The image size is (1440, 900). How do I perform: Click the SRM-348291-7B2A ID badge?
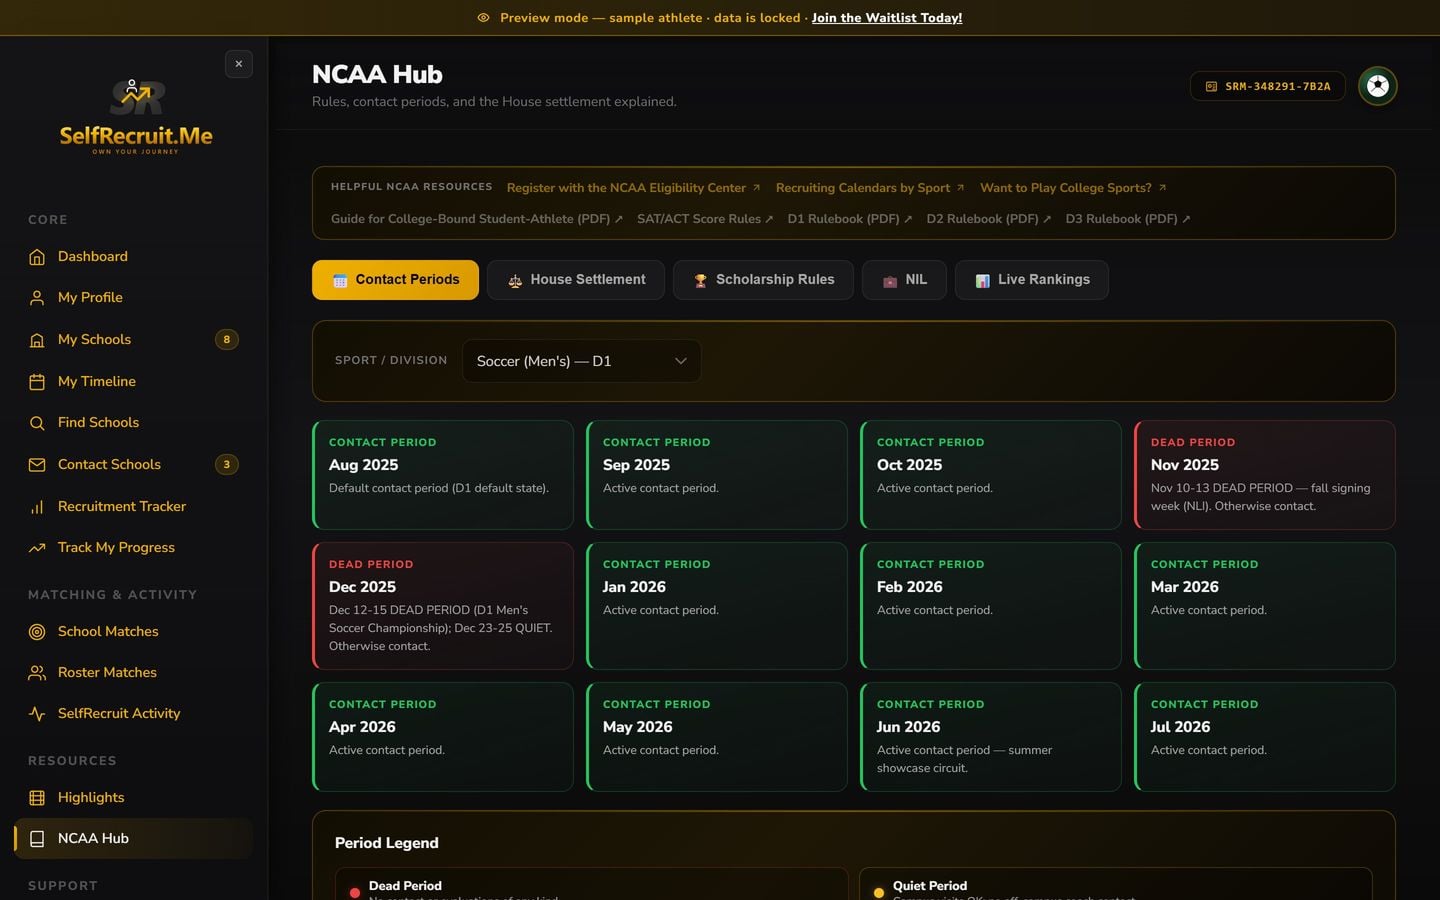tap(1268, 87)
